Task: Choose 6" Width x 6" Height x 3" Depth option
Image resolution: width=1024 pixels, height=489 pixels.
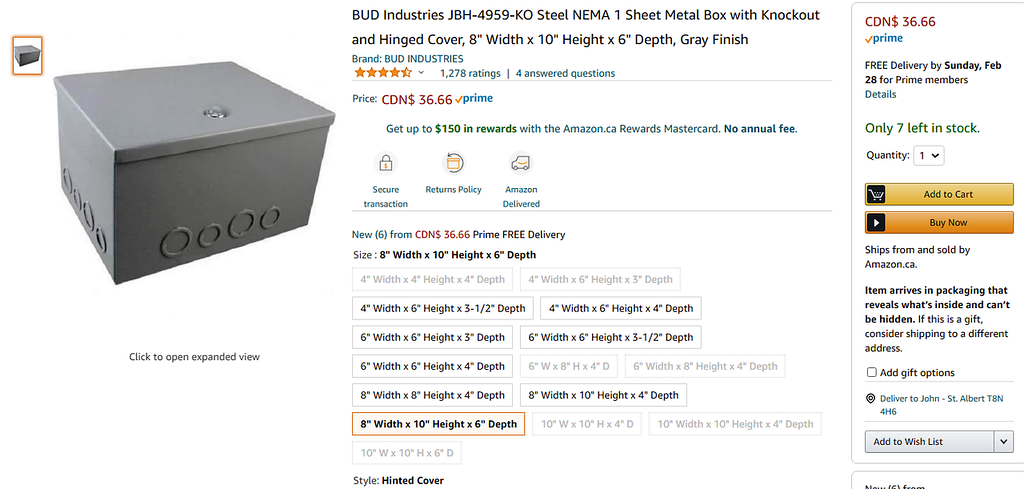Action: (432, 338)
